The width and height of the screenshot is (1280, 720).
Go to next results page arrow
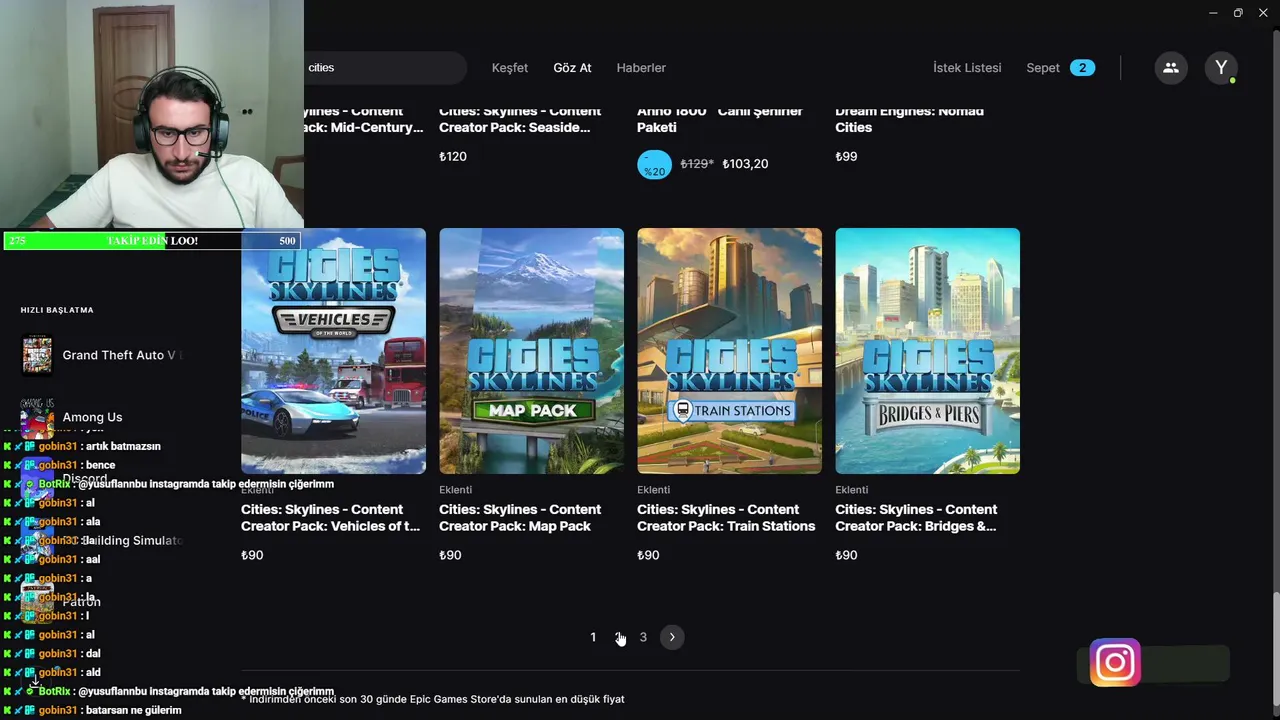(x=672, y=637)
